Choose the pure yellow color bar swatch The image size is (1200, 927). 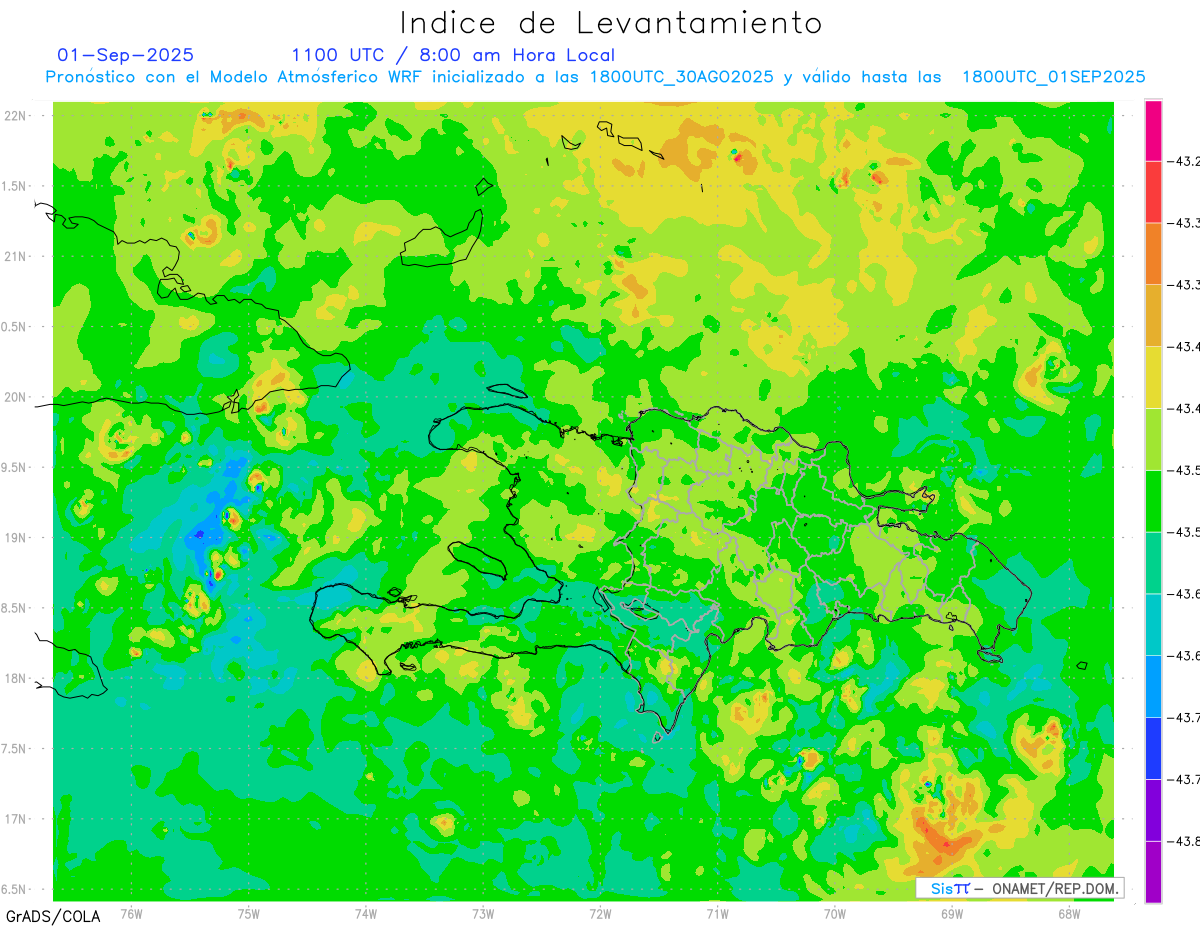click(1153, 377)
